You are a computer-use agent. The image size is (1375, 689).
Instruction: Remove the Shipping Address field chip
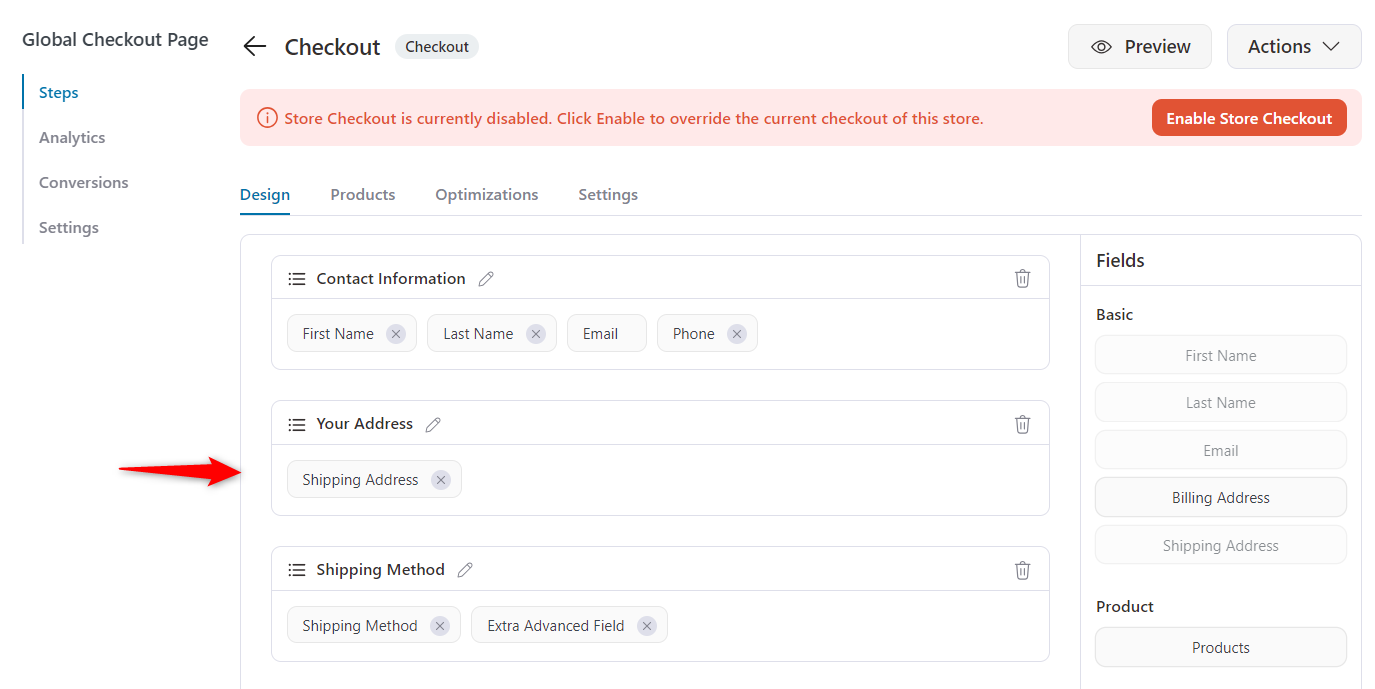441,480
